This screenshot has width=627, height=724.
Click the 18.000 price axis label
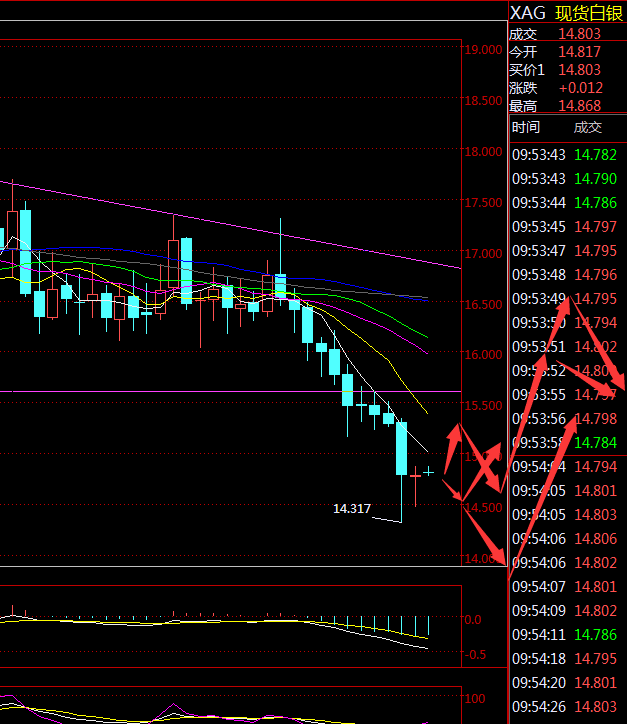(x=483, y=151)
